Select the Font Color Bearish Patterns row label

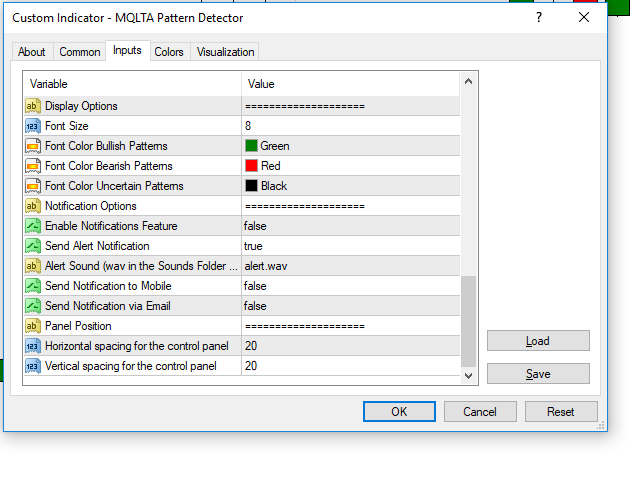pos(109,166)
